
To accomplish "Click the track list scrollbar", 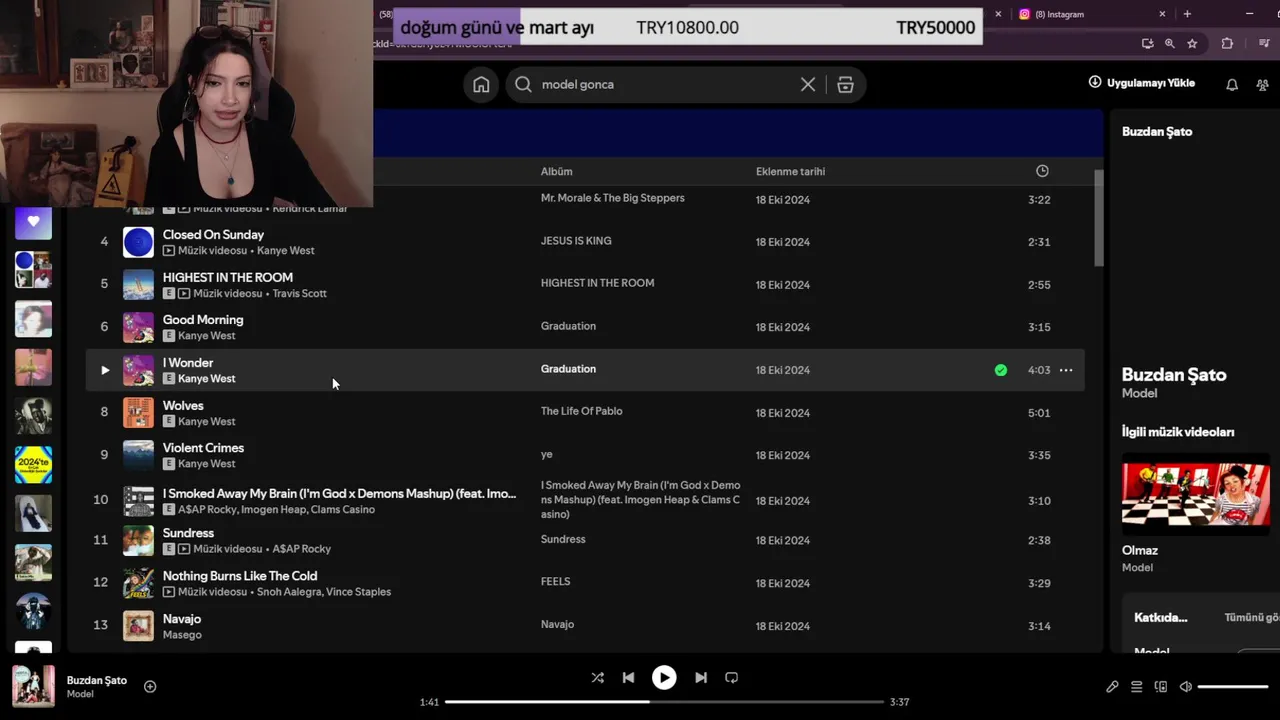I will click(x=1099, y=218).
